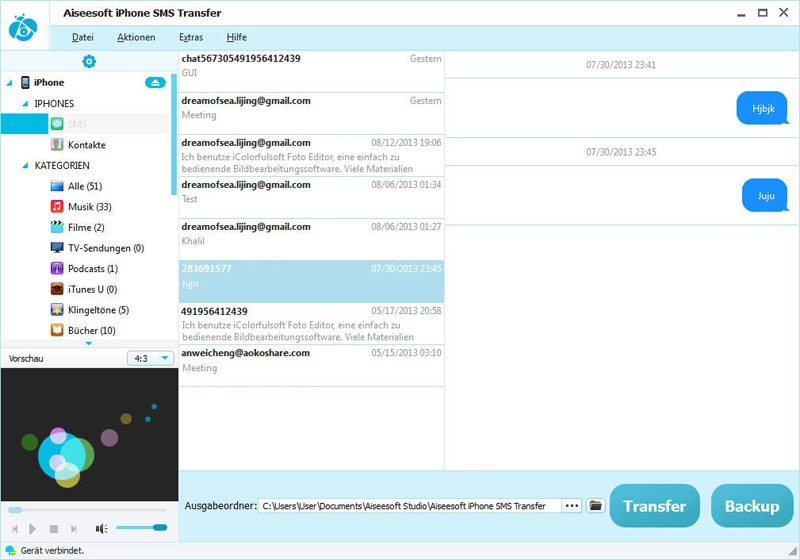Select conversation 283691577
This screenshot has width=800, height=560.
pyautogui.click(x=311, y=282)
